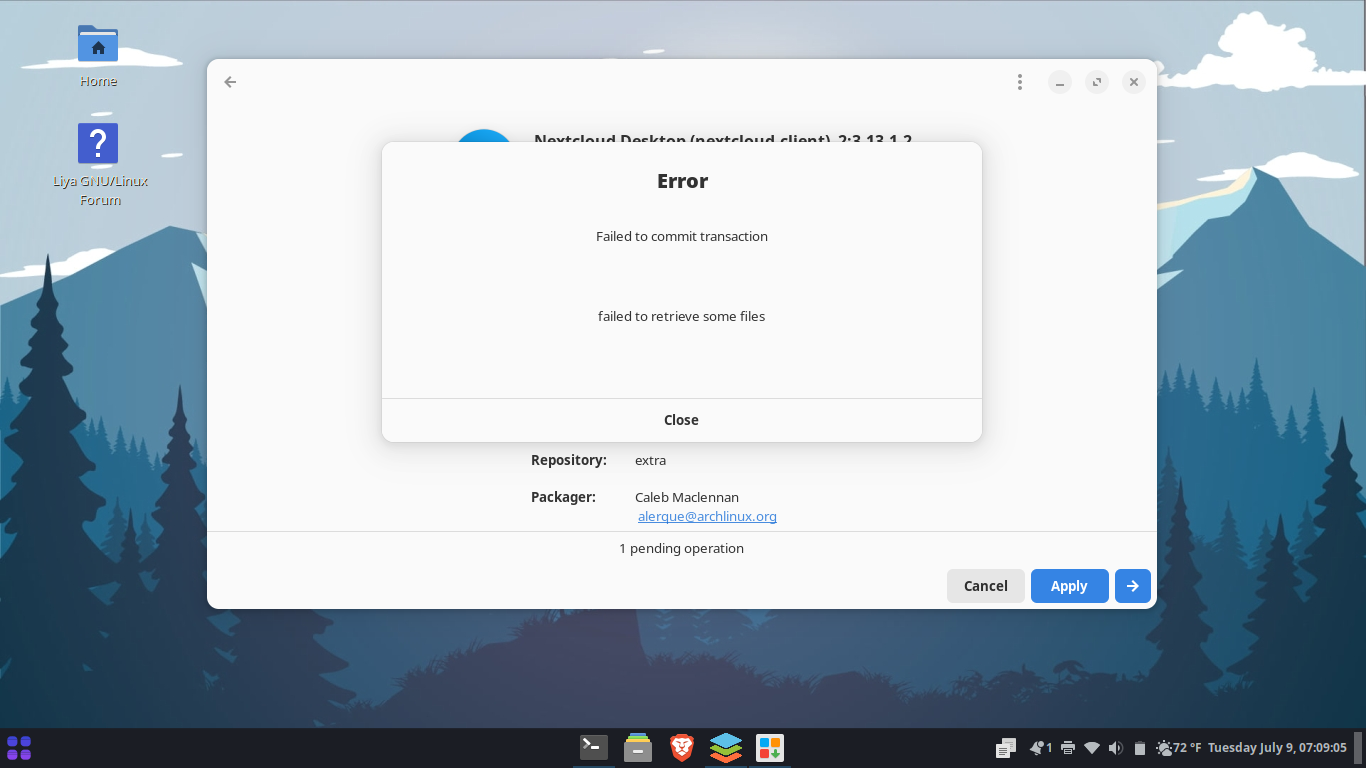Switch to the software manager taskbar icon
The image size is (1366, 768).
coord(770,747)
